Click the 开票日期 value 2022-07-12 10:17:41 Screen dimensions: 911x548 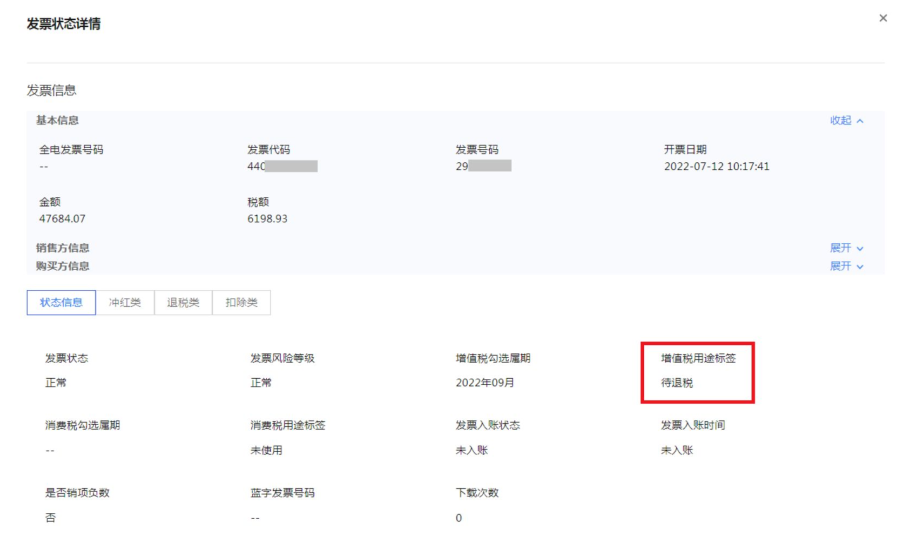point(716,167)
